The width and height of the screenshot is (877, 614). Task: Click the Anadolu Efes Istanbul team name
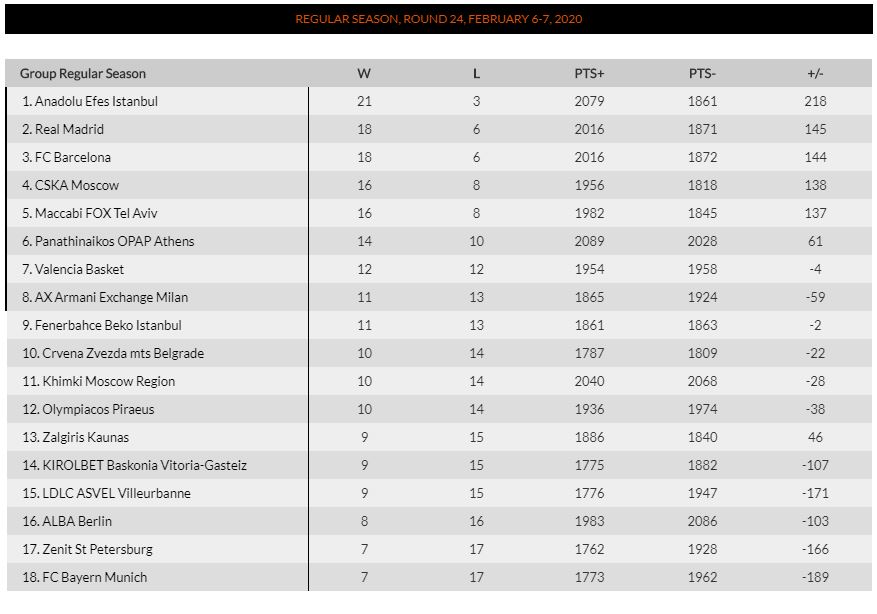[96, 101]
